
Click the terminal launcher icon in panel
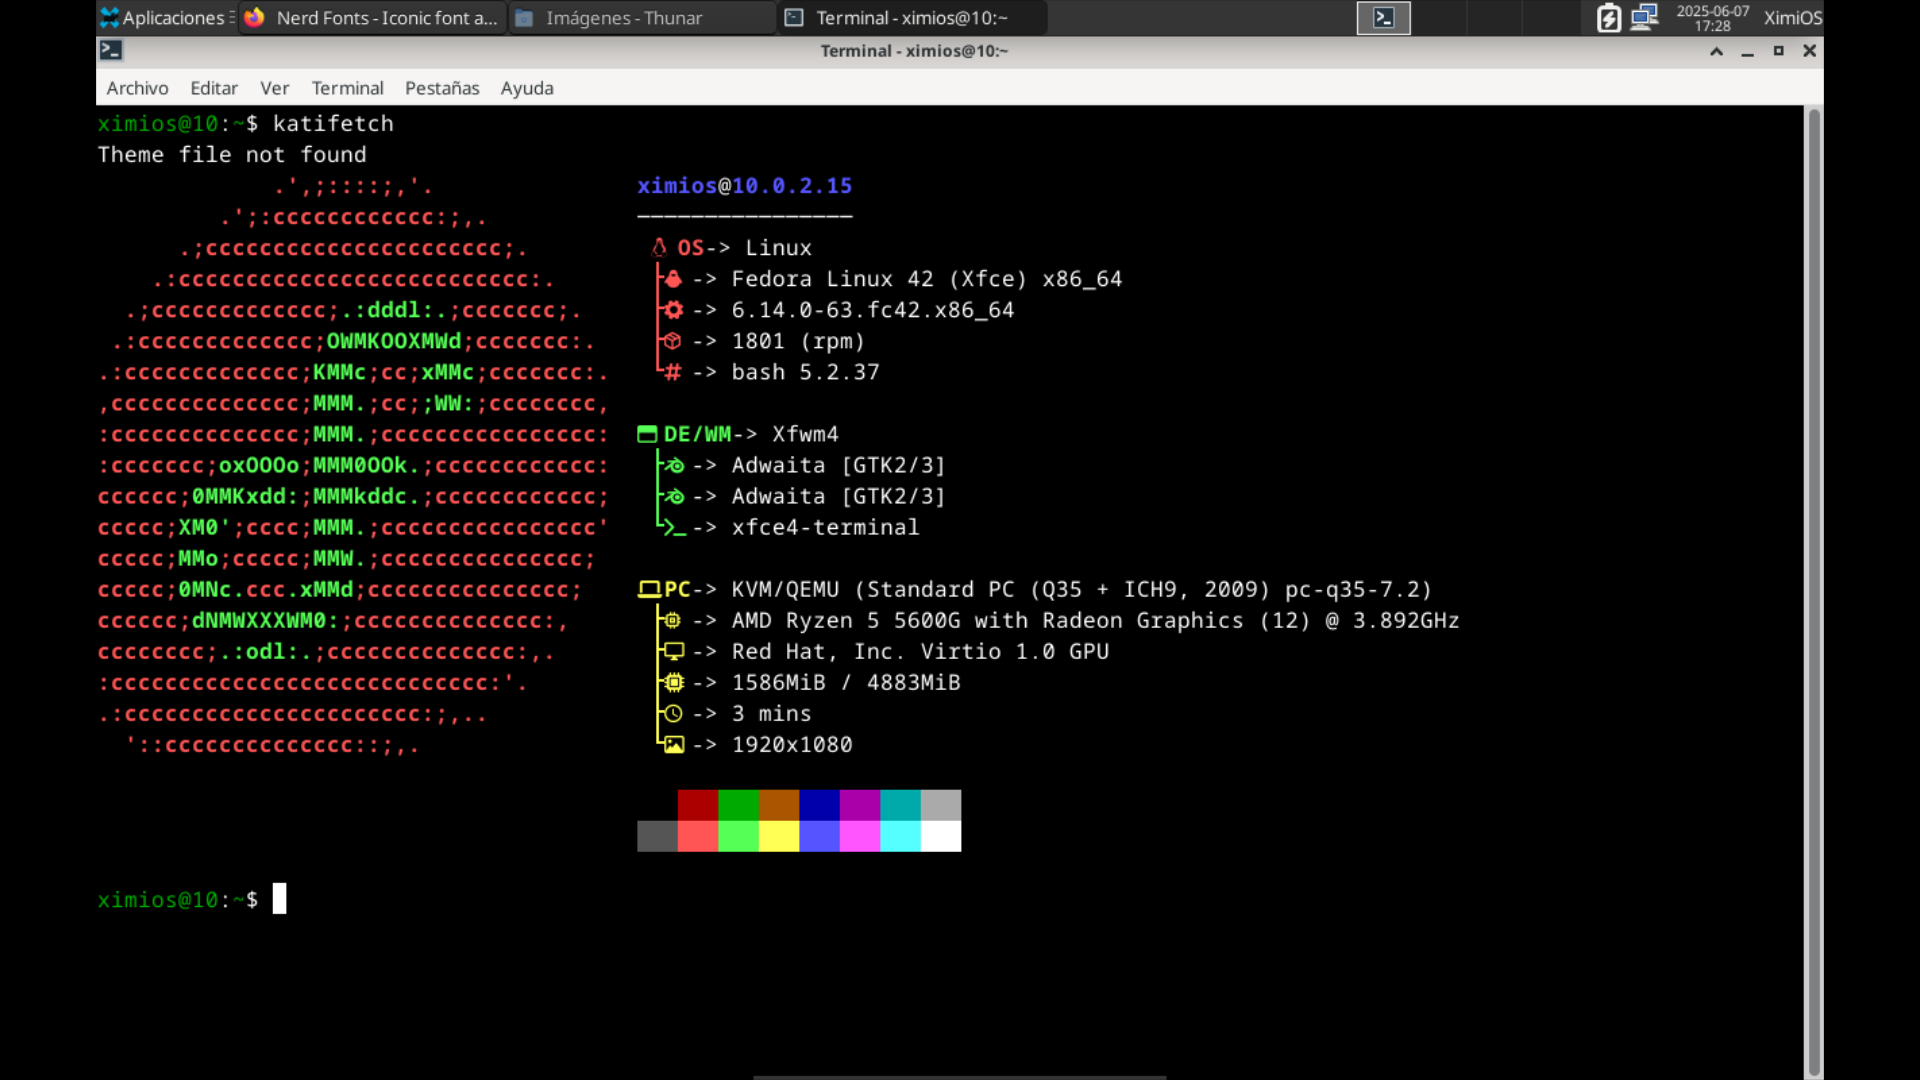[1383, 17]
